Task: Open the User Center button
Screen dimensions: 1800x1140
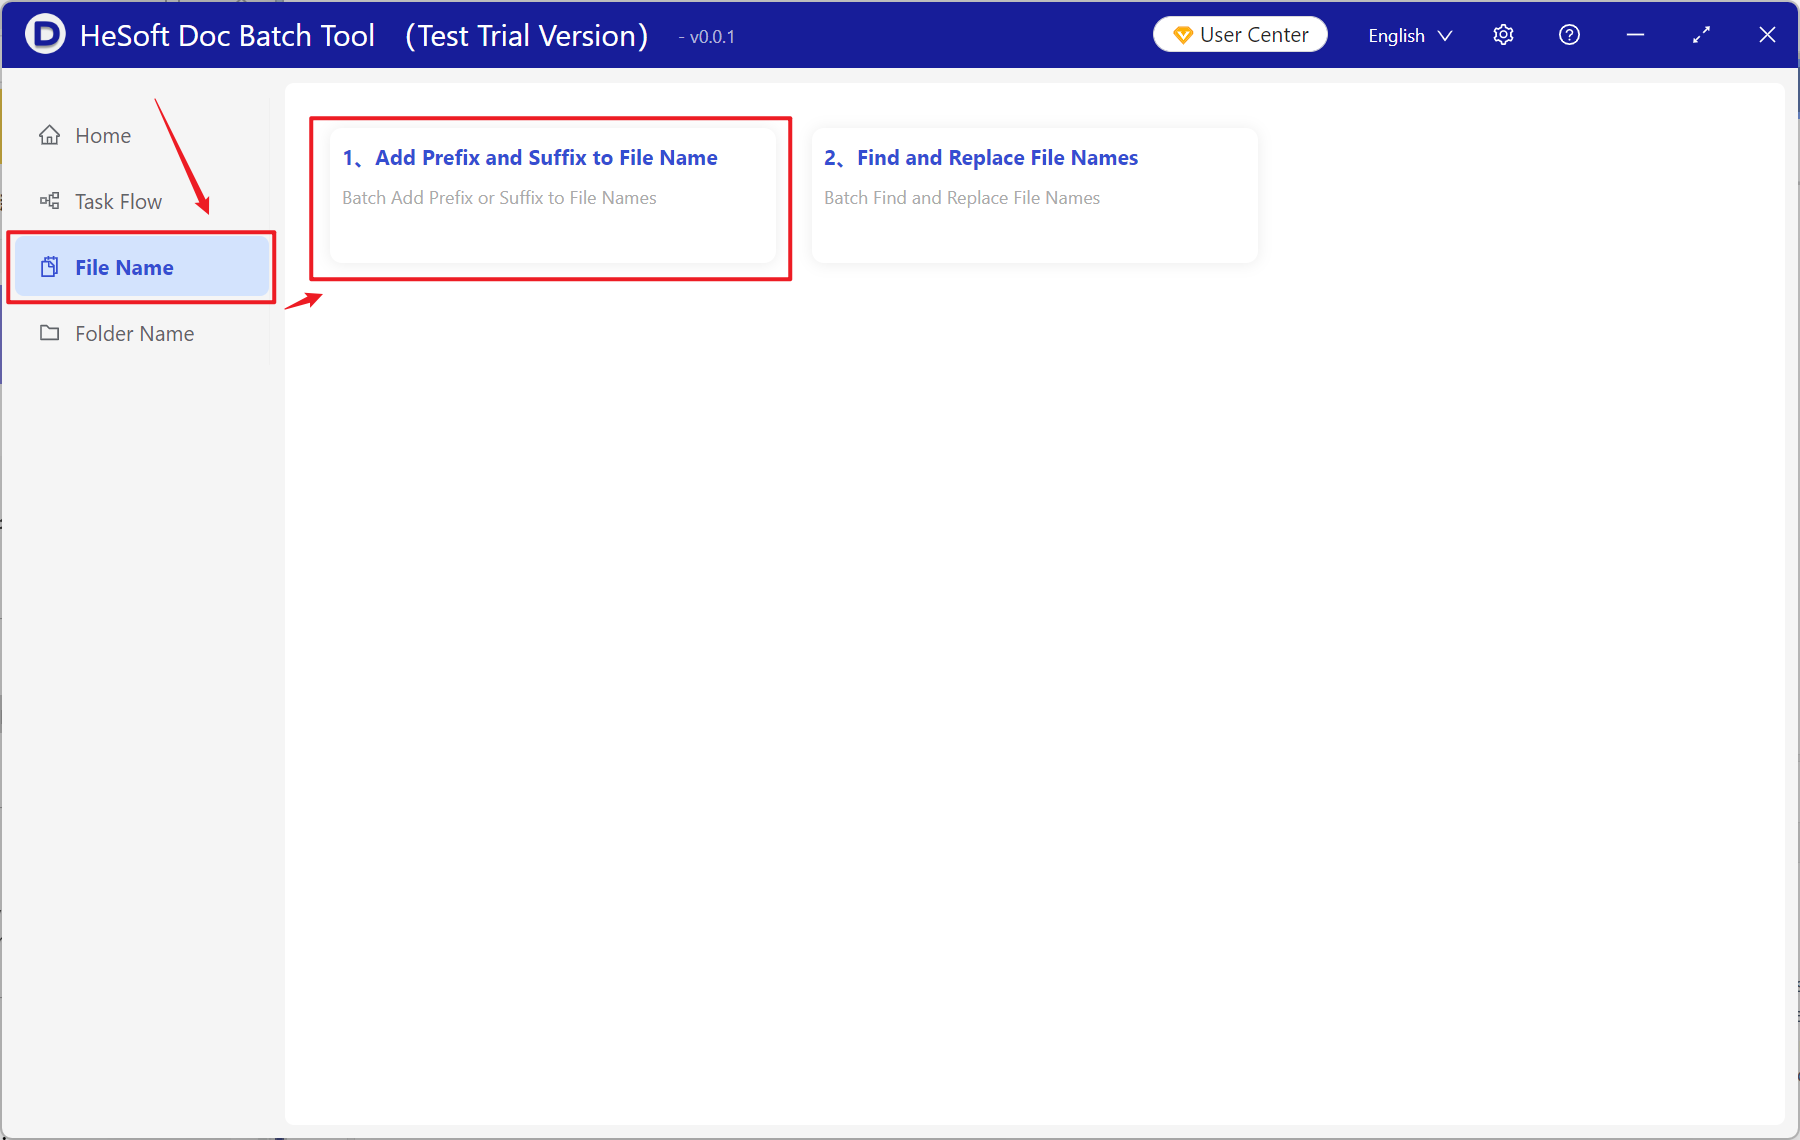Action: [x=1240, y=35]
